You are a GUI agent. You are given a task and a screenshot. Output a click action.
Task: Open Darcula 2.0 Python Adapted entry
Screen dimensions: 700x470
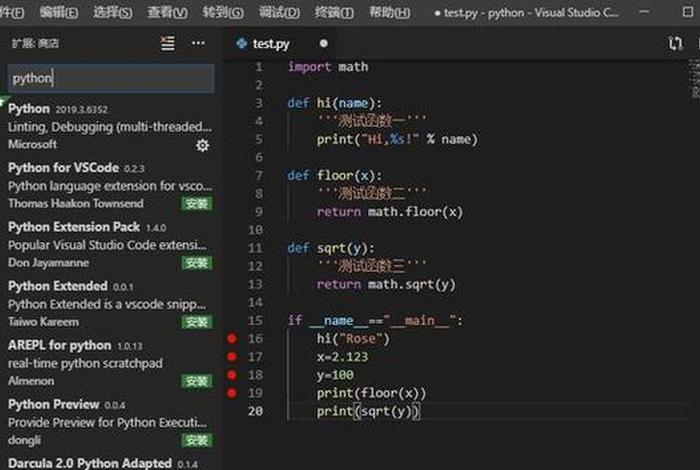click(x=111, y=462)
